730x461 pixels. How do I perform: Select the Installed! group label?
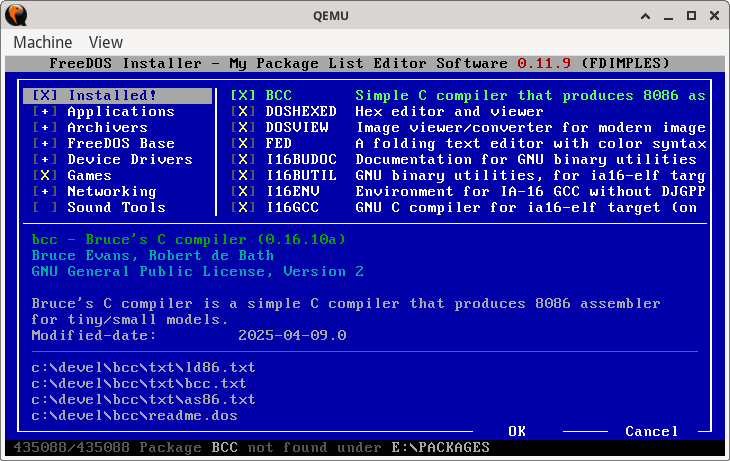(x=112, y=95)
